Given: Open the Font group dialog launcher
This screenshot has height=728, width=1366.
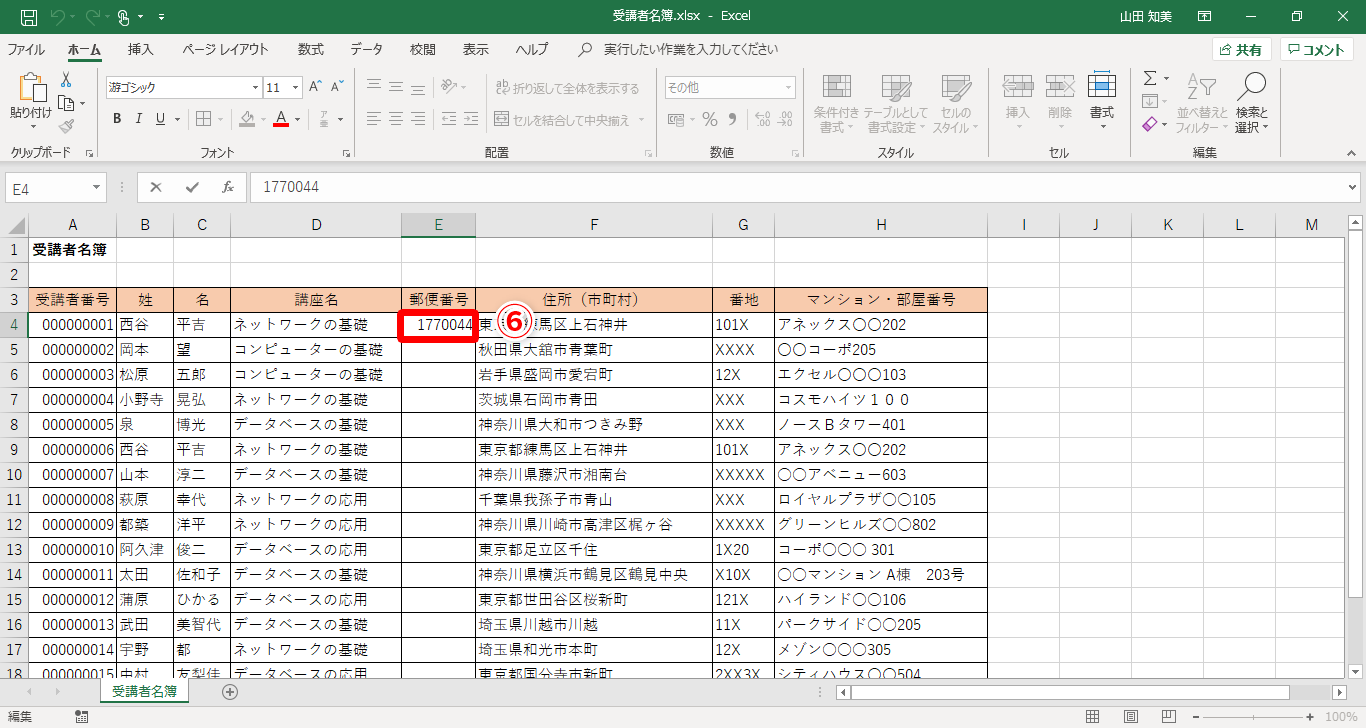Looking at the screenshot, I should [346, 154].
